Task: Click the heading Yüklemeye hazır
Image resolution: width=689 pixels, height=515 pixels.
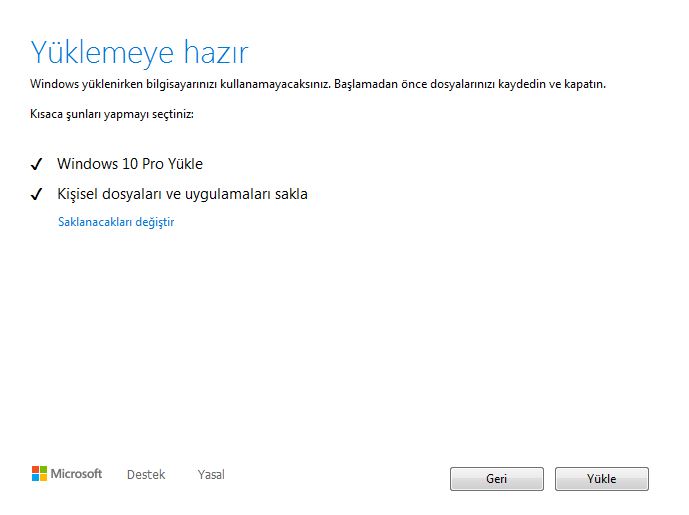Action: pyautogui.click(x=139, y=53)
